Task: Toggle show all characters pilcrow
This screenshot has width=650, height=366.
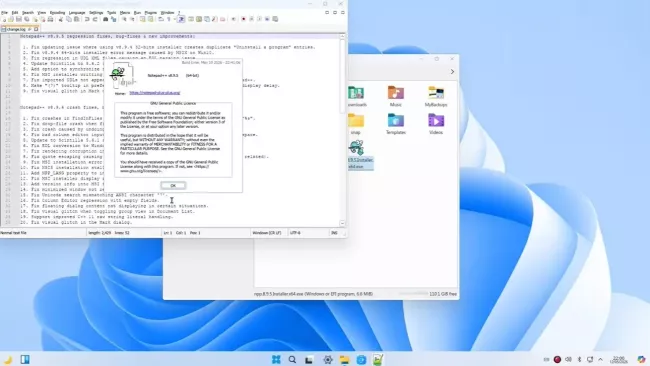Action: pos(169,19)
